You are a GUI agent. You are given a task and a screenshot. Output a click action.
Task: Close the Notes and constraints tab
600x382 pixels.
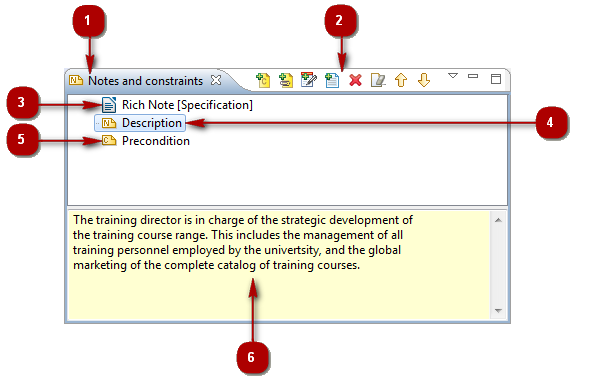tap(216, 80)
